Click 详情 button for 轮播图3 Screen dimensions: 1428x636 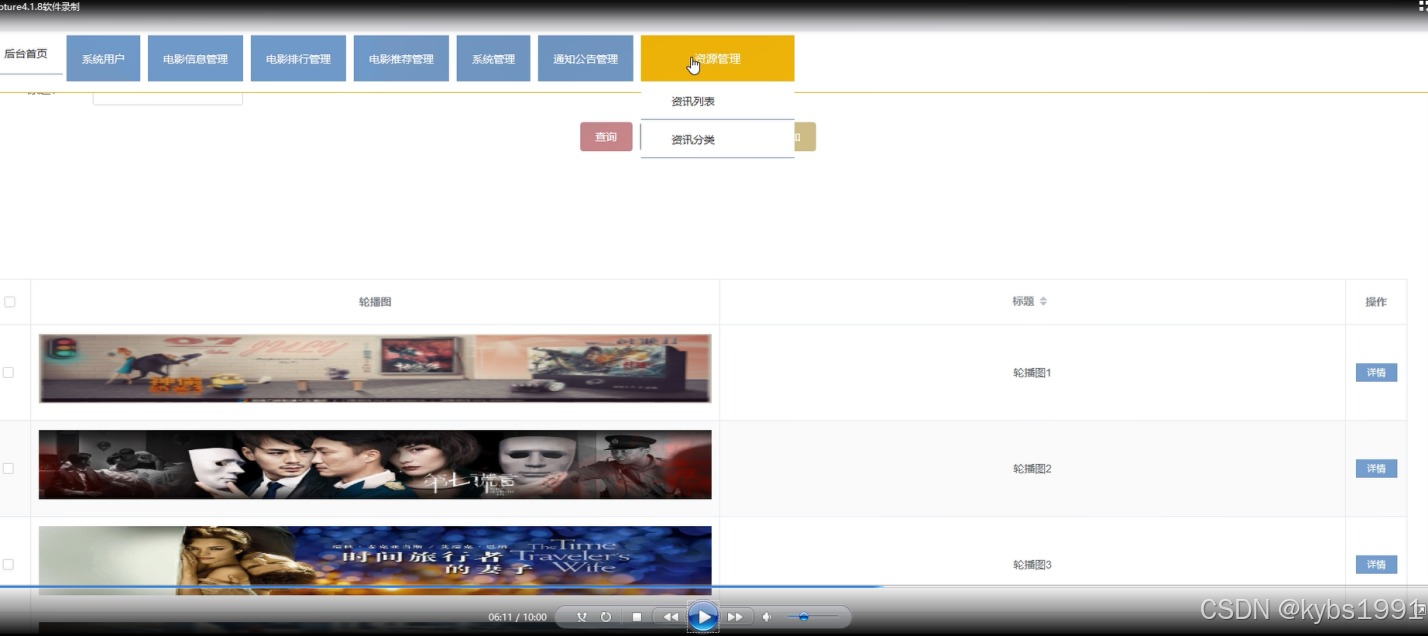[1376, 564]
